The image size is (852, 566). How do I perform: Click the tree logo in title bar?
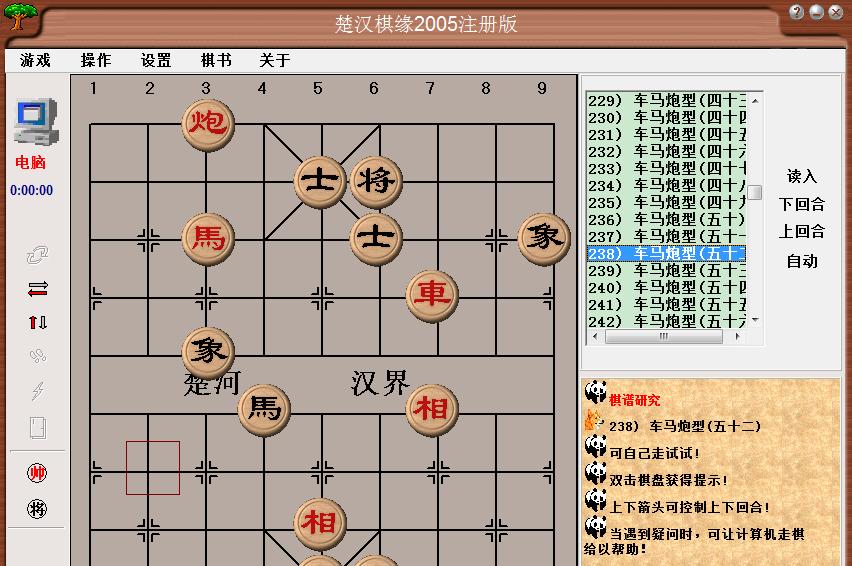point(20,16)
